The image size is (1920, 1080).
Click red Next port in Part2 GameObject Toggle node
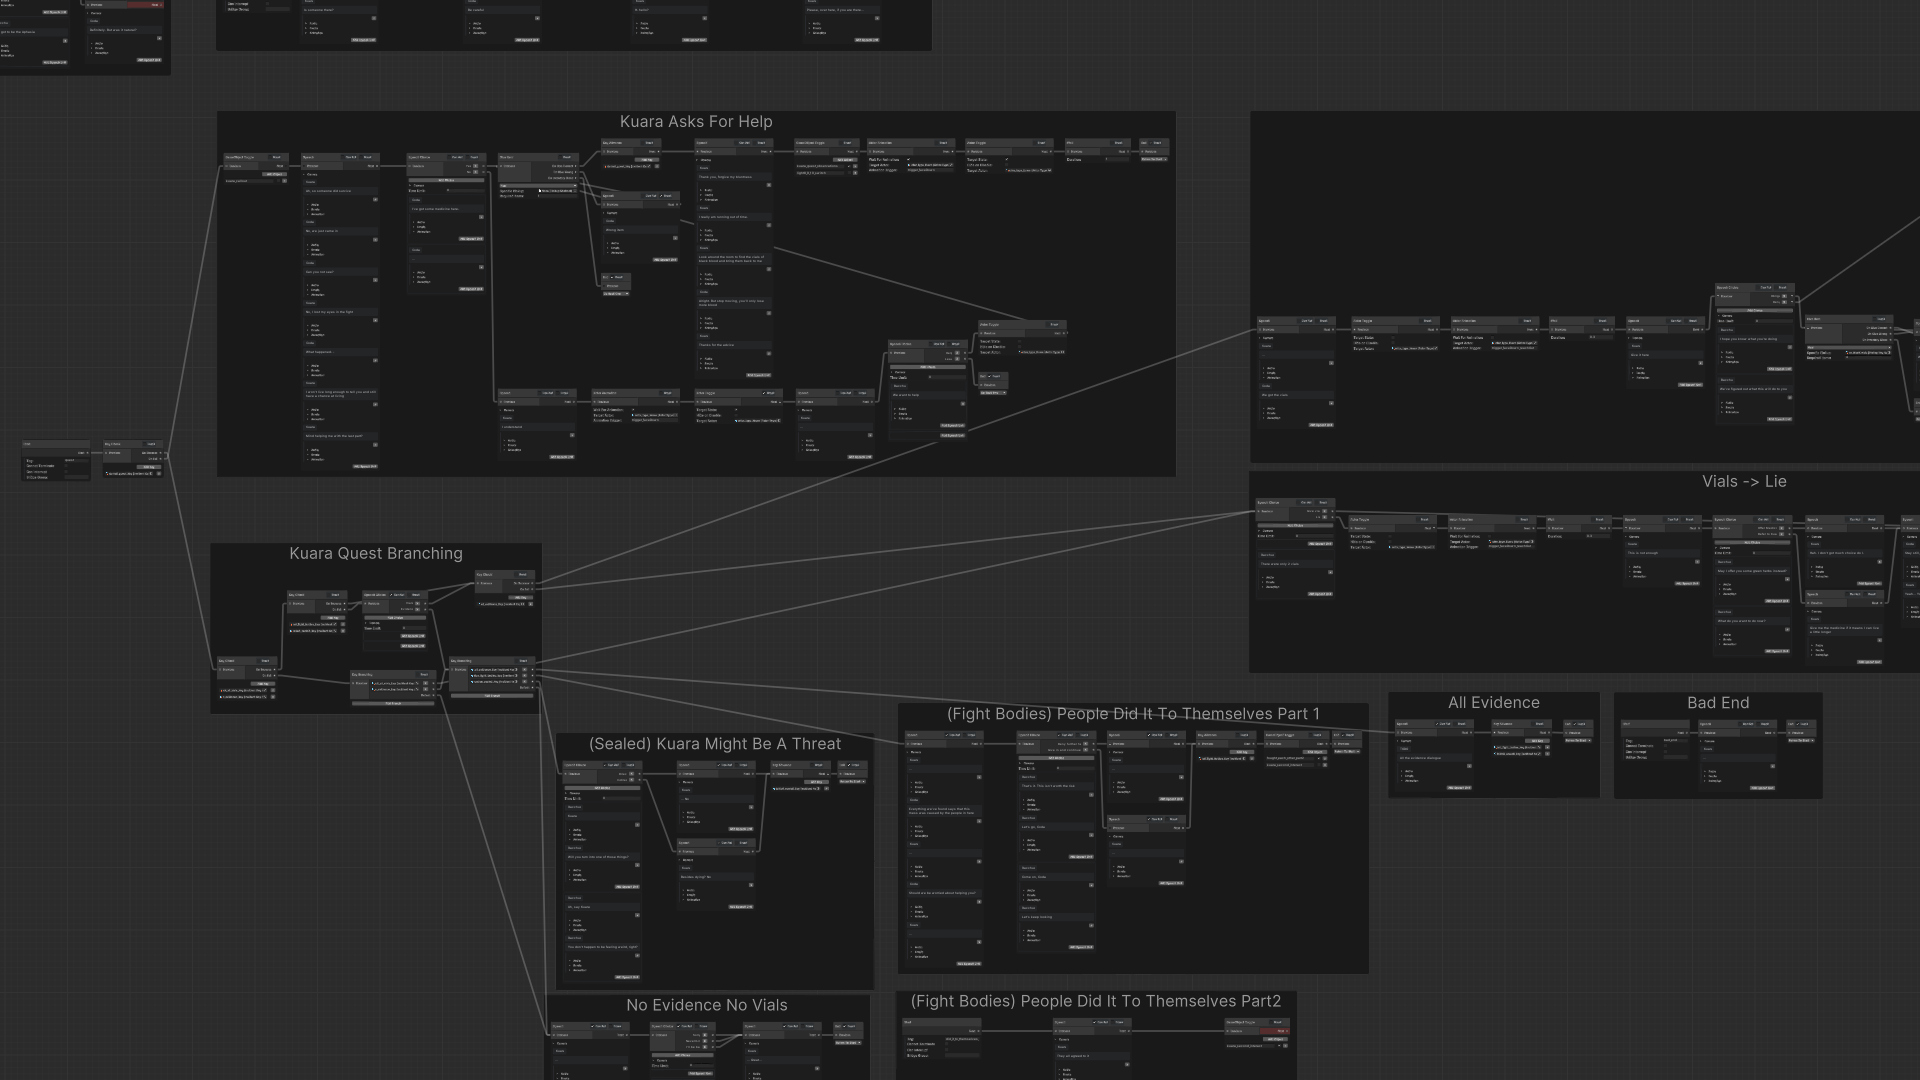click(1287, 1031)
